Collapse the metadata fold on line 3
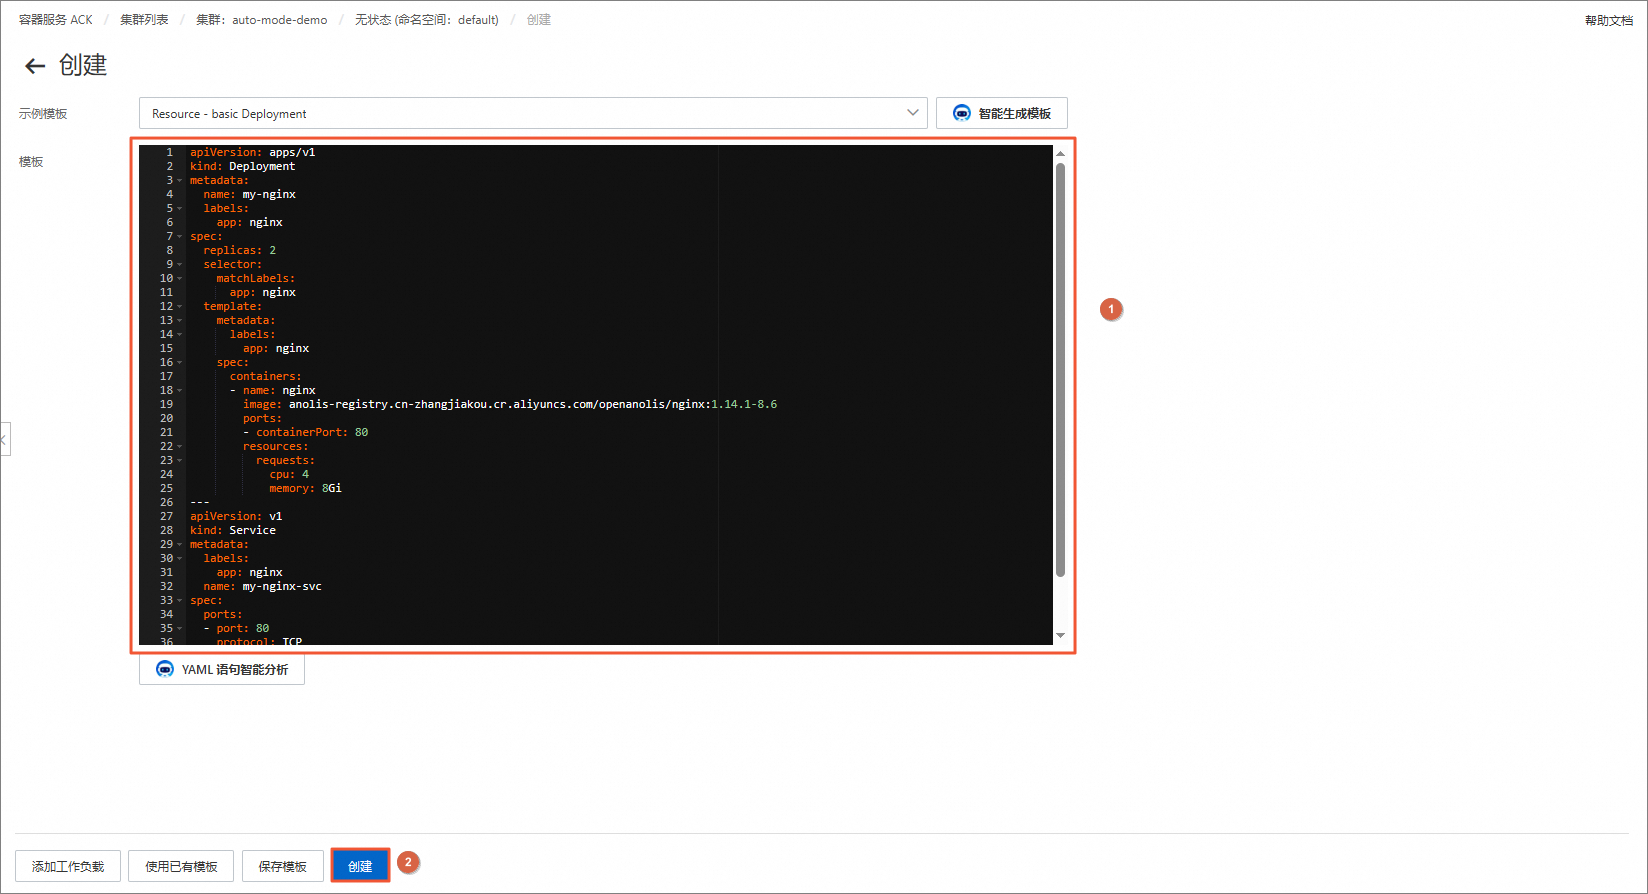 tap(180, 181)
